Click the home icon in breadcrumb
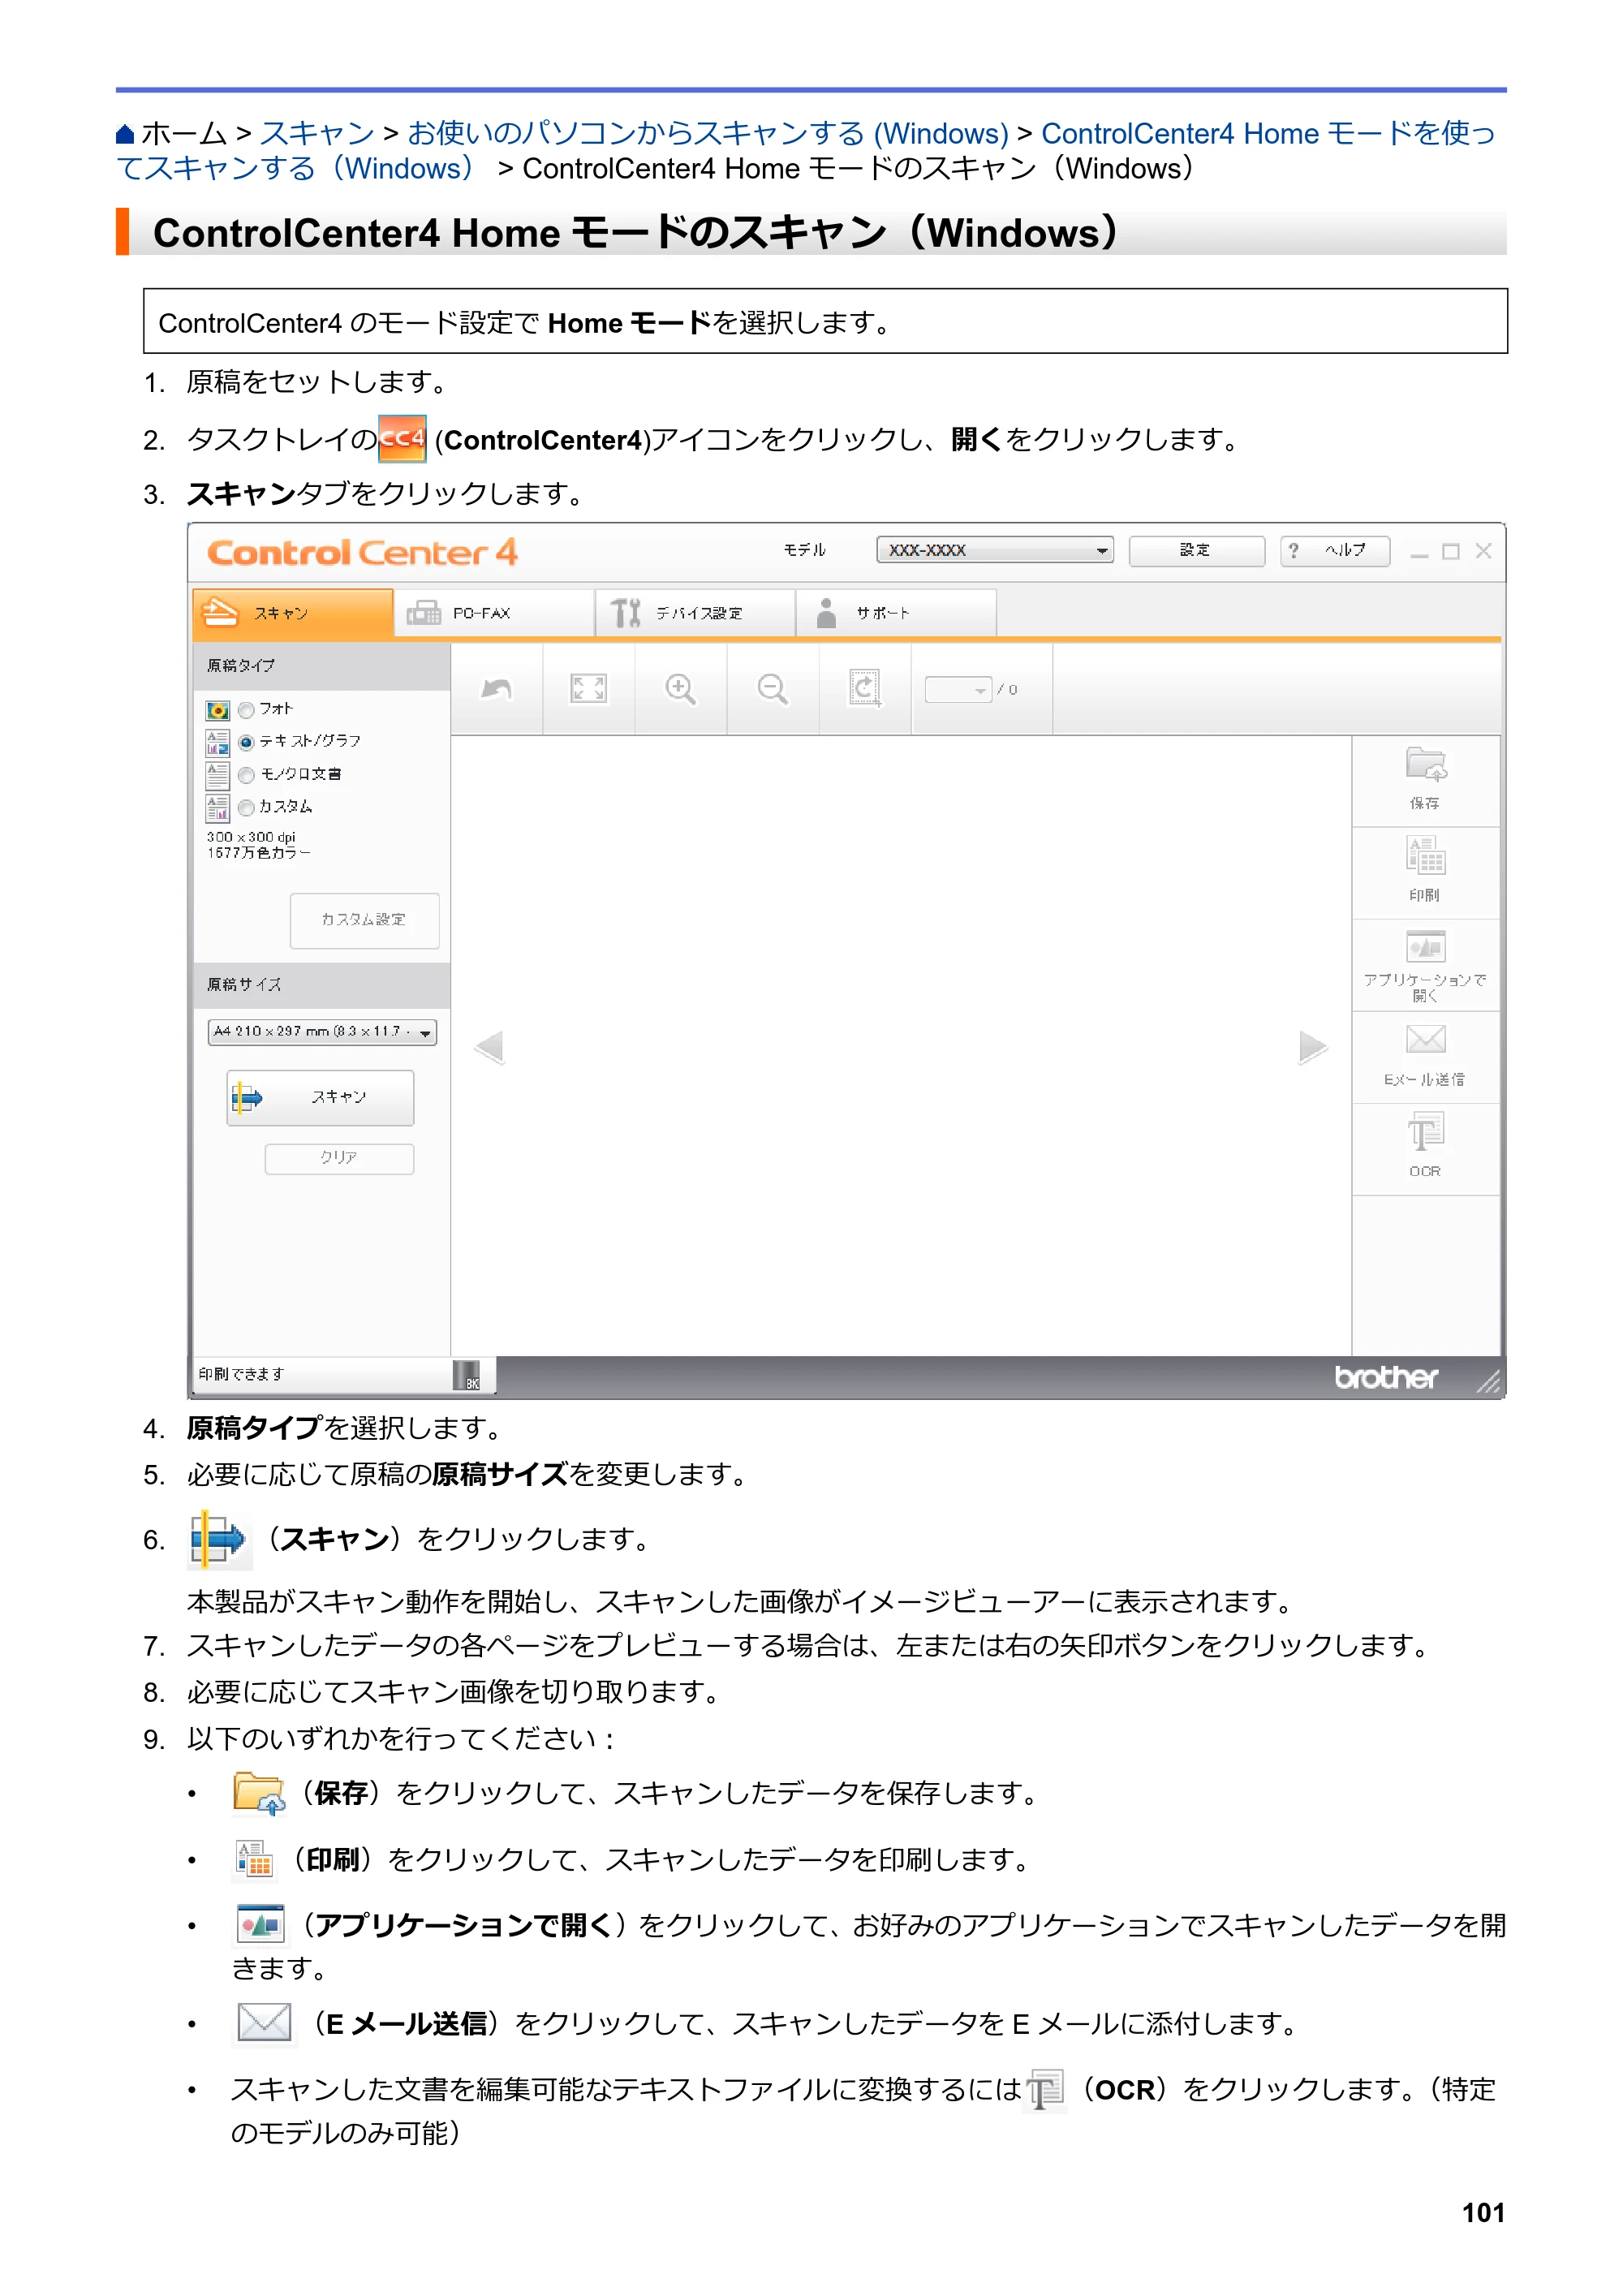This screenshot has width=1623, height=2296. 125,134
